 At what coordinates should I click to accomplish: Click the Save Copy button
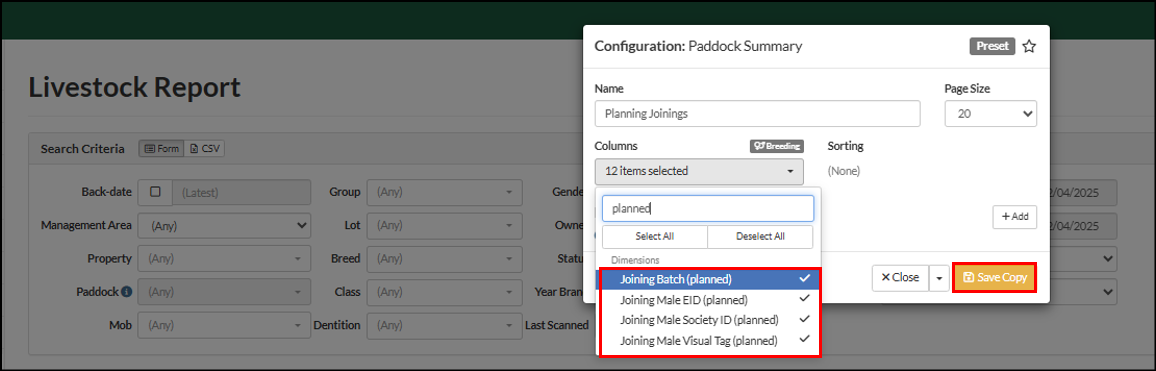[995, 278]
